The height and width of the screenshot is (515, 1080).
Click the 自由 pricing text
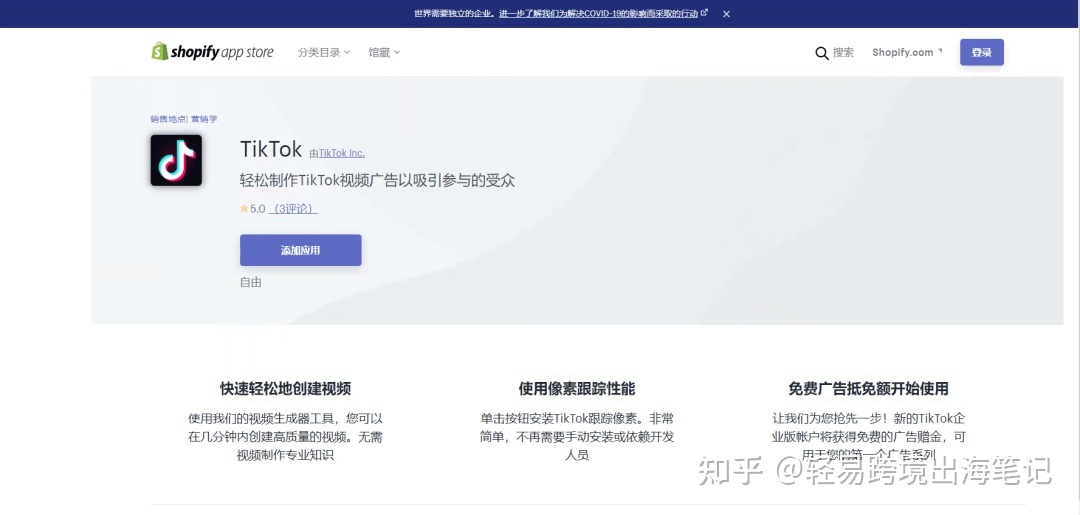pos(251,282)
